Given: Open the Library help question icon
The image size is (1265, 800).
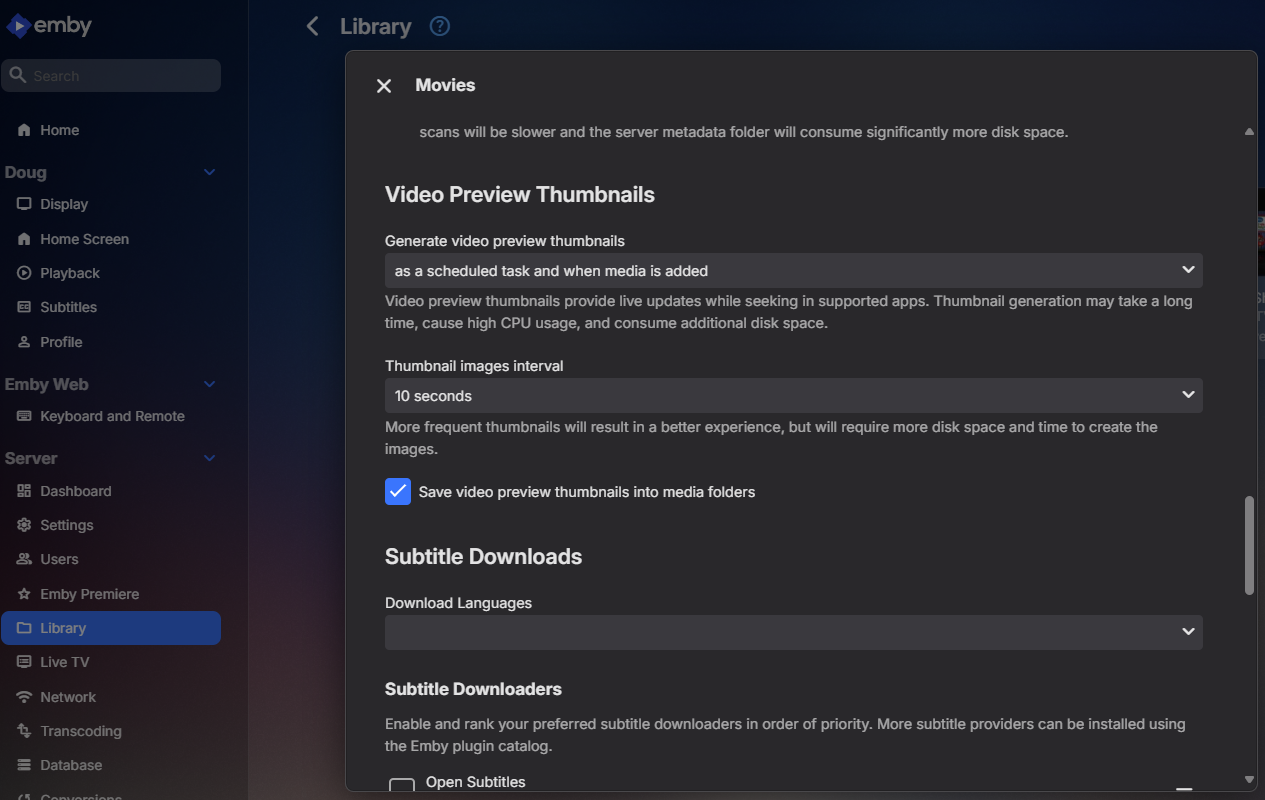Looking at the screenshot, I should tap(439, 27).
